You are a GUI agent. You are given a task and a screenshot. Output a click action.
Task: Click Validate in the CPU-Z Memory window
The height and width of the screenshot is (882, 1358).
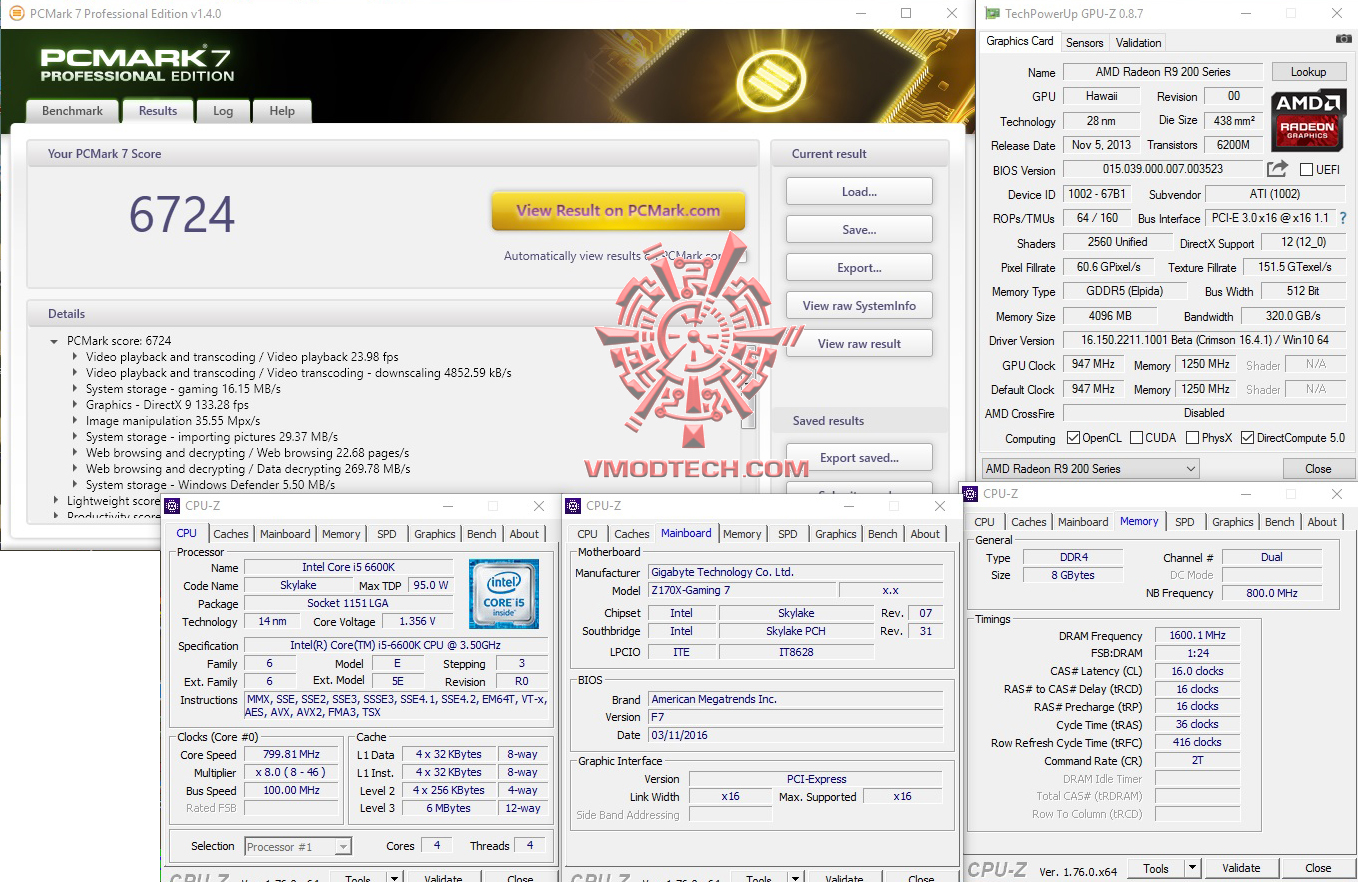(x=1241, y=868)
